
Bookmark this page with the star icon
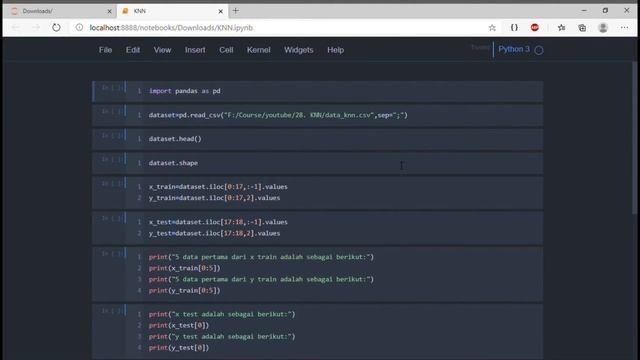click(492, 28)
